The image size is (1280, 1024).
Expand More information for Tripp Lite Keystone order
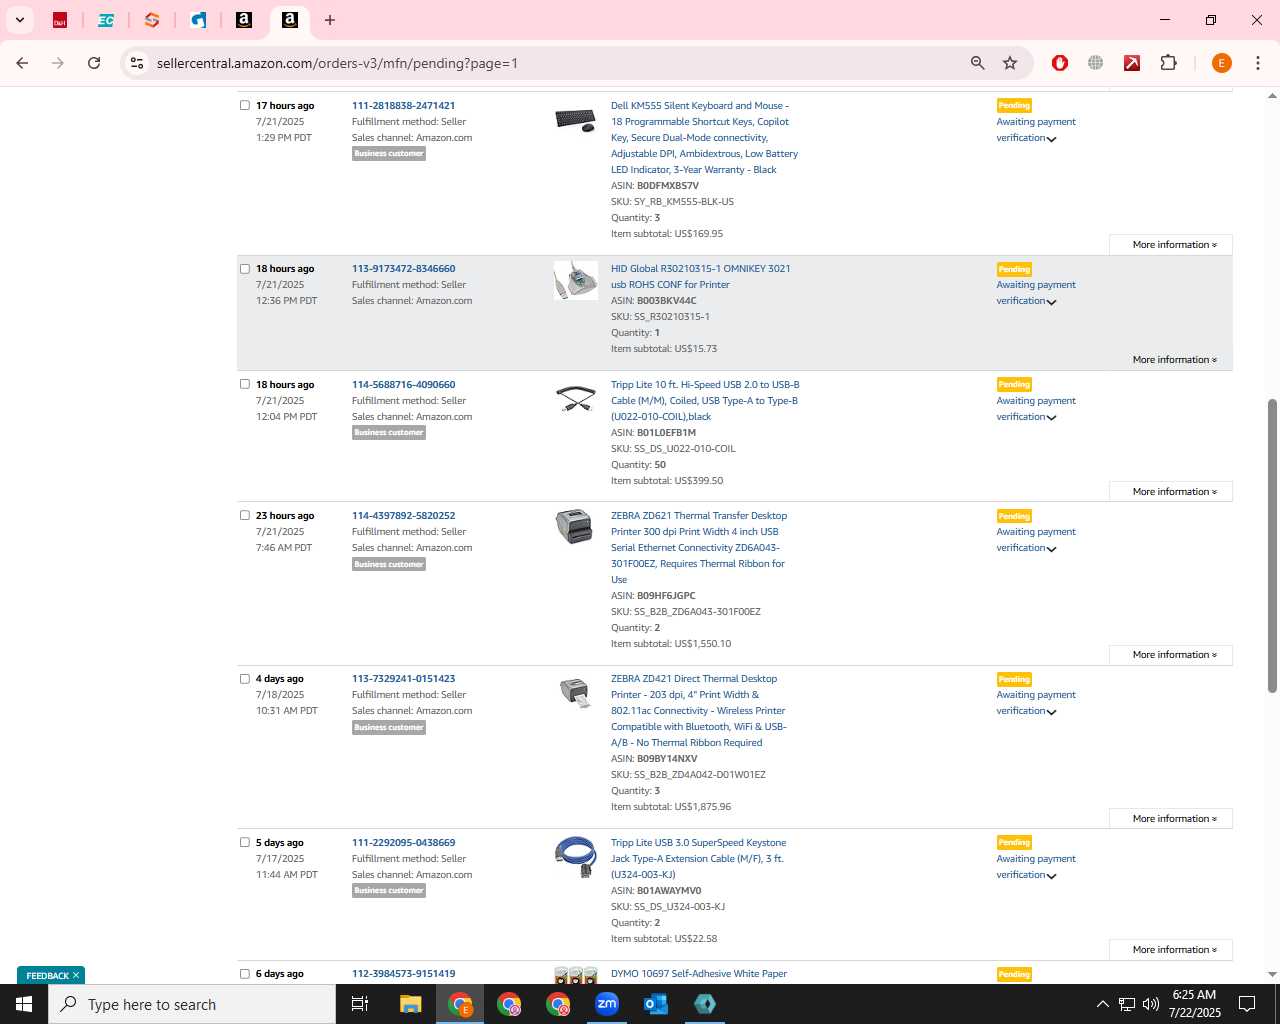(1171, 949)
